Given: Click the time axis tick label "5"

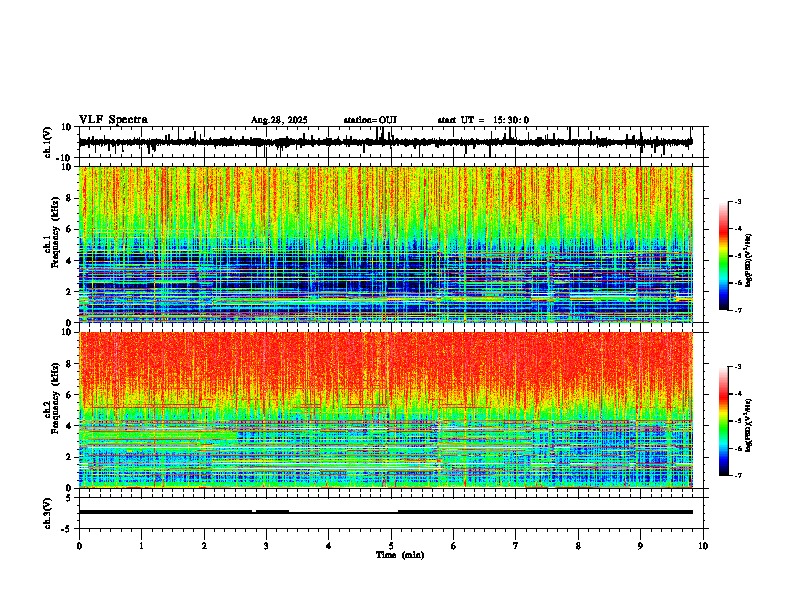Looking at the screenshot, I should click(x=391, y=546).
